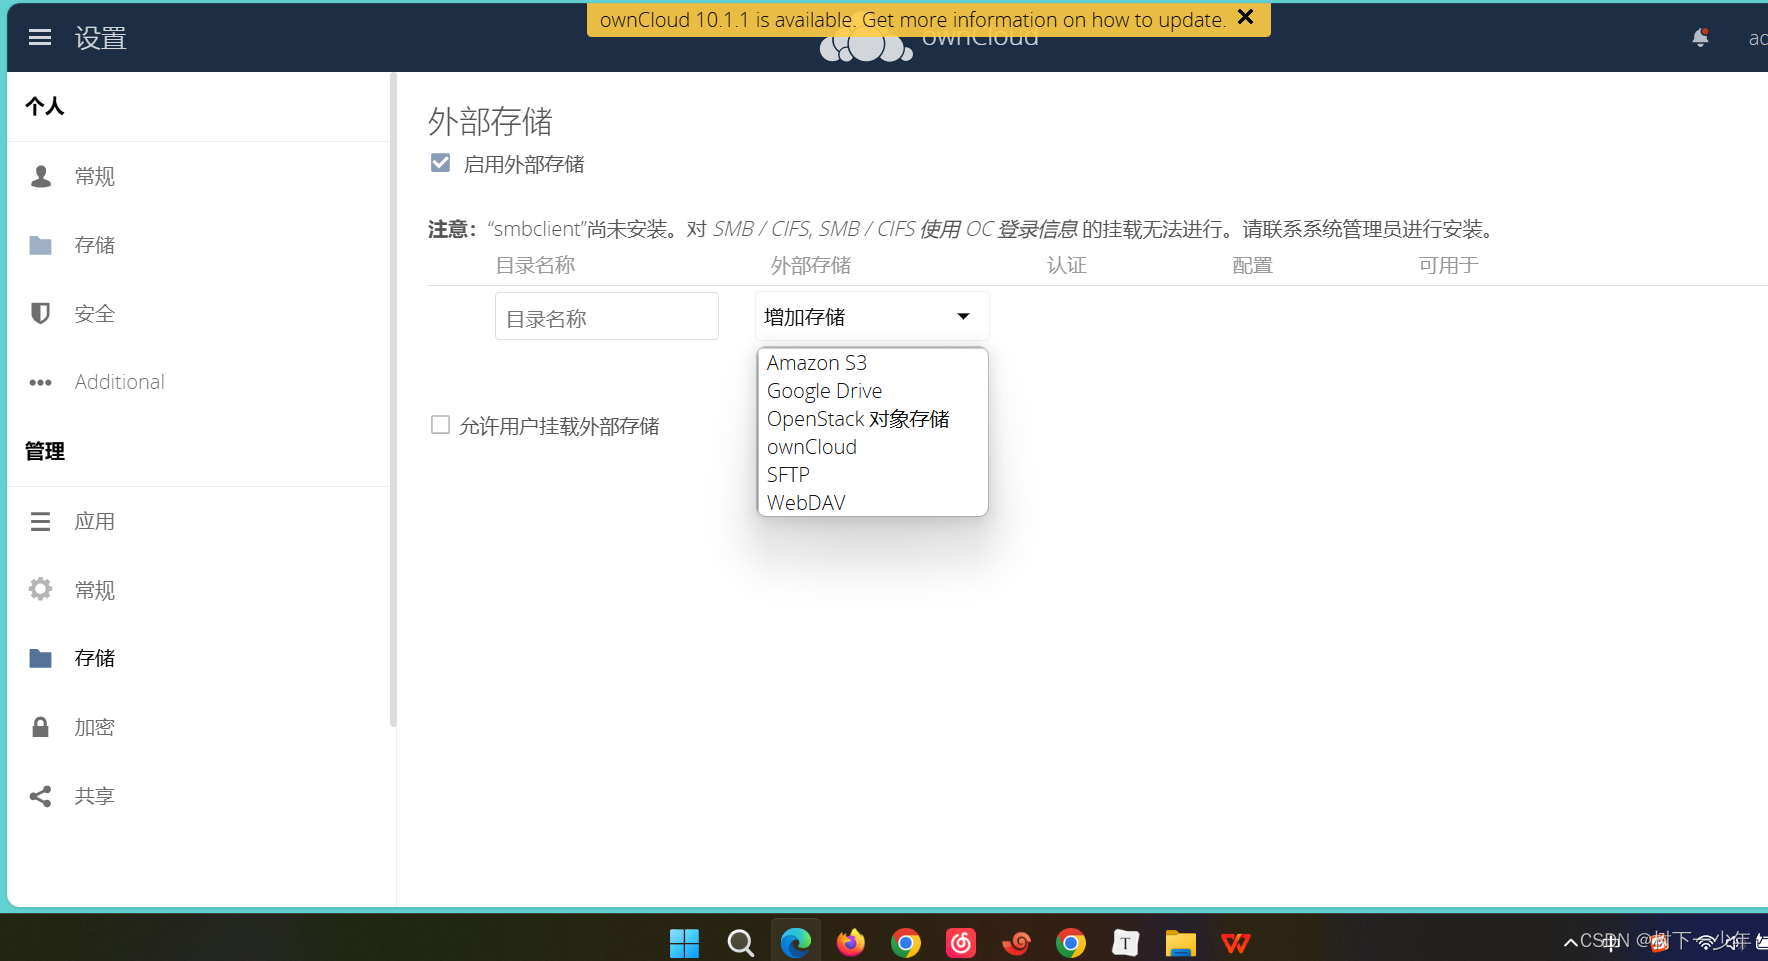Image resolution: width=1768 pixels, height=961 pixels.
Task: Select 共享 label in admin sidebar
Action: (x=95, y=796)
